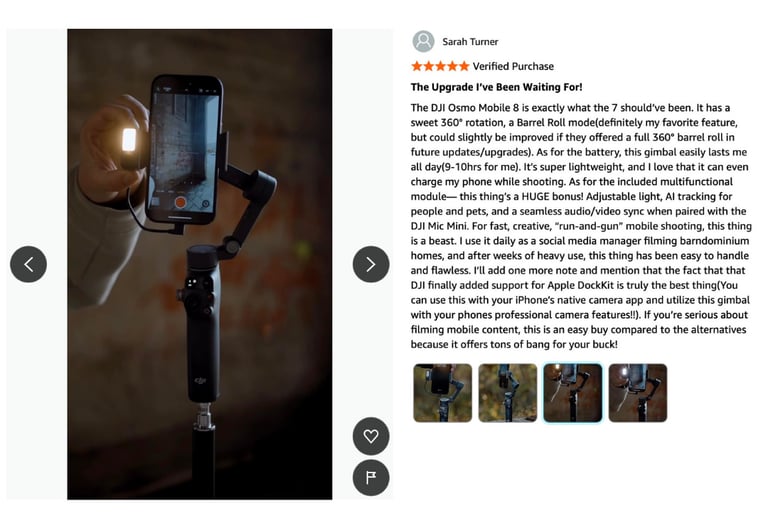The width and height of the screenshot is (768, 525).
Task: Open the Sarah Turner reviewer name
Action: point(470,42)
